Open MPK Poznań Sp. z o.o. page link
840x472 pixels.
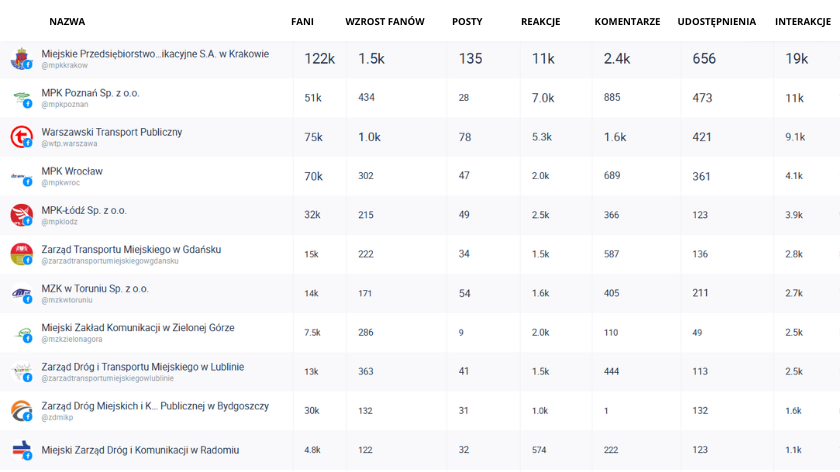(91, 93)
